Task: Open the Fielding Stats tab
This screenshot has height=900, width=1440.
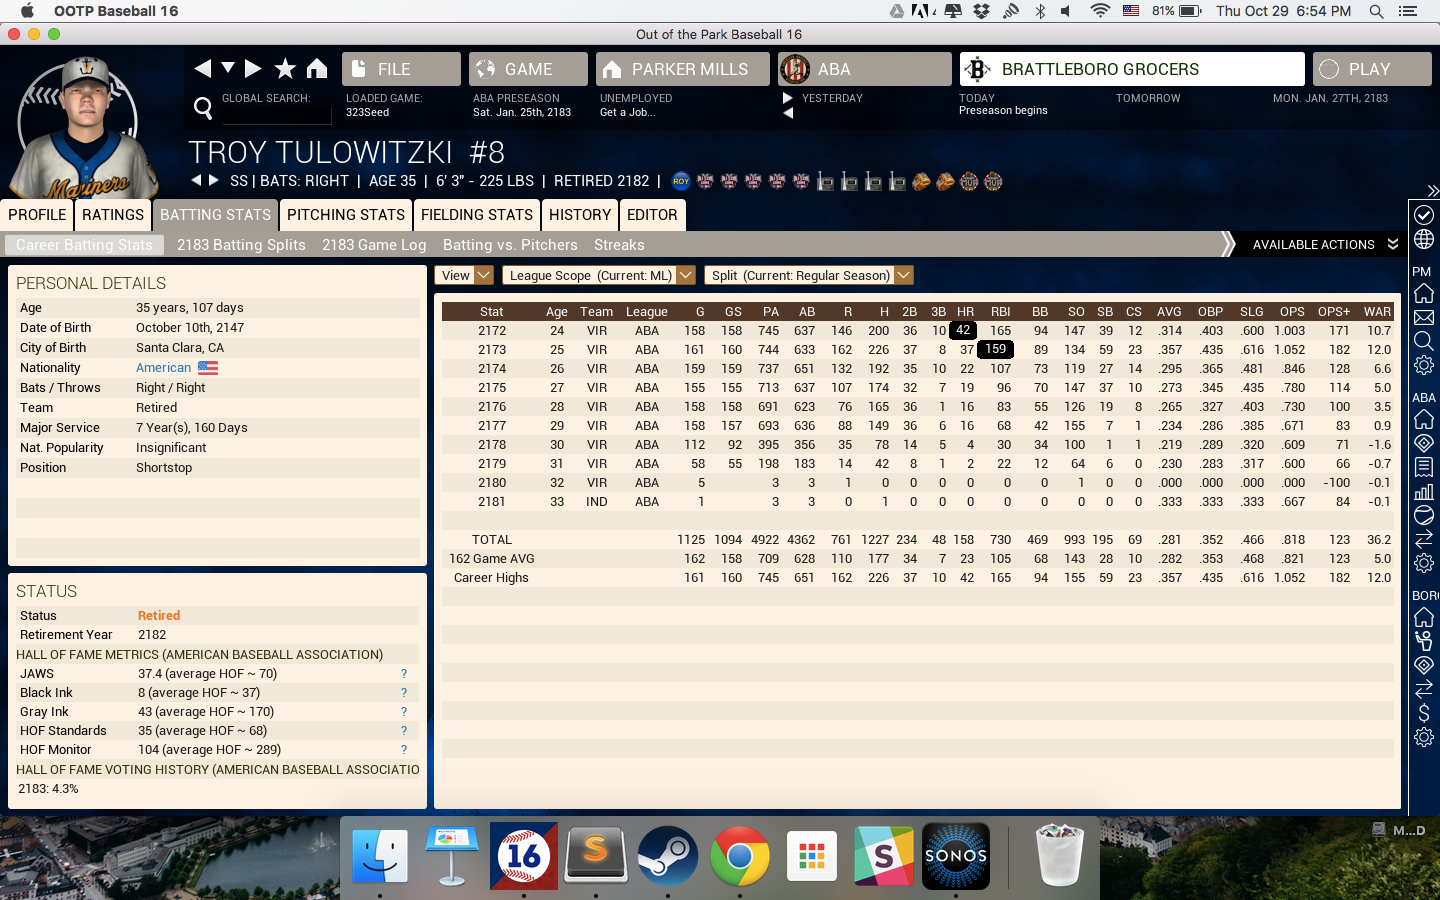Action: tap(476, 215)
